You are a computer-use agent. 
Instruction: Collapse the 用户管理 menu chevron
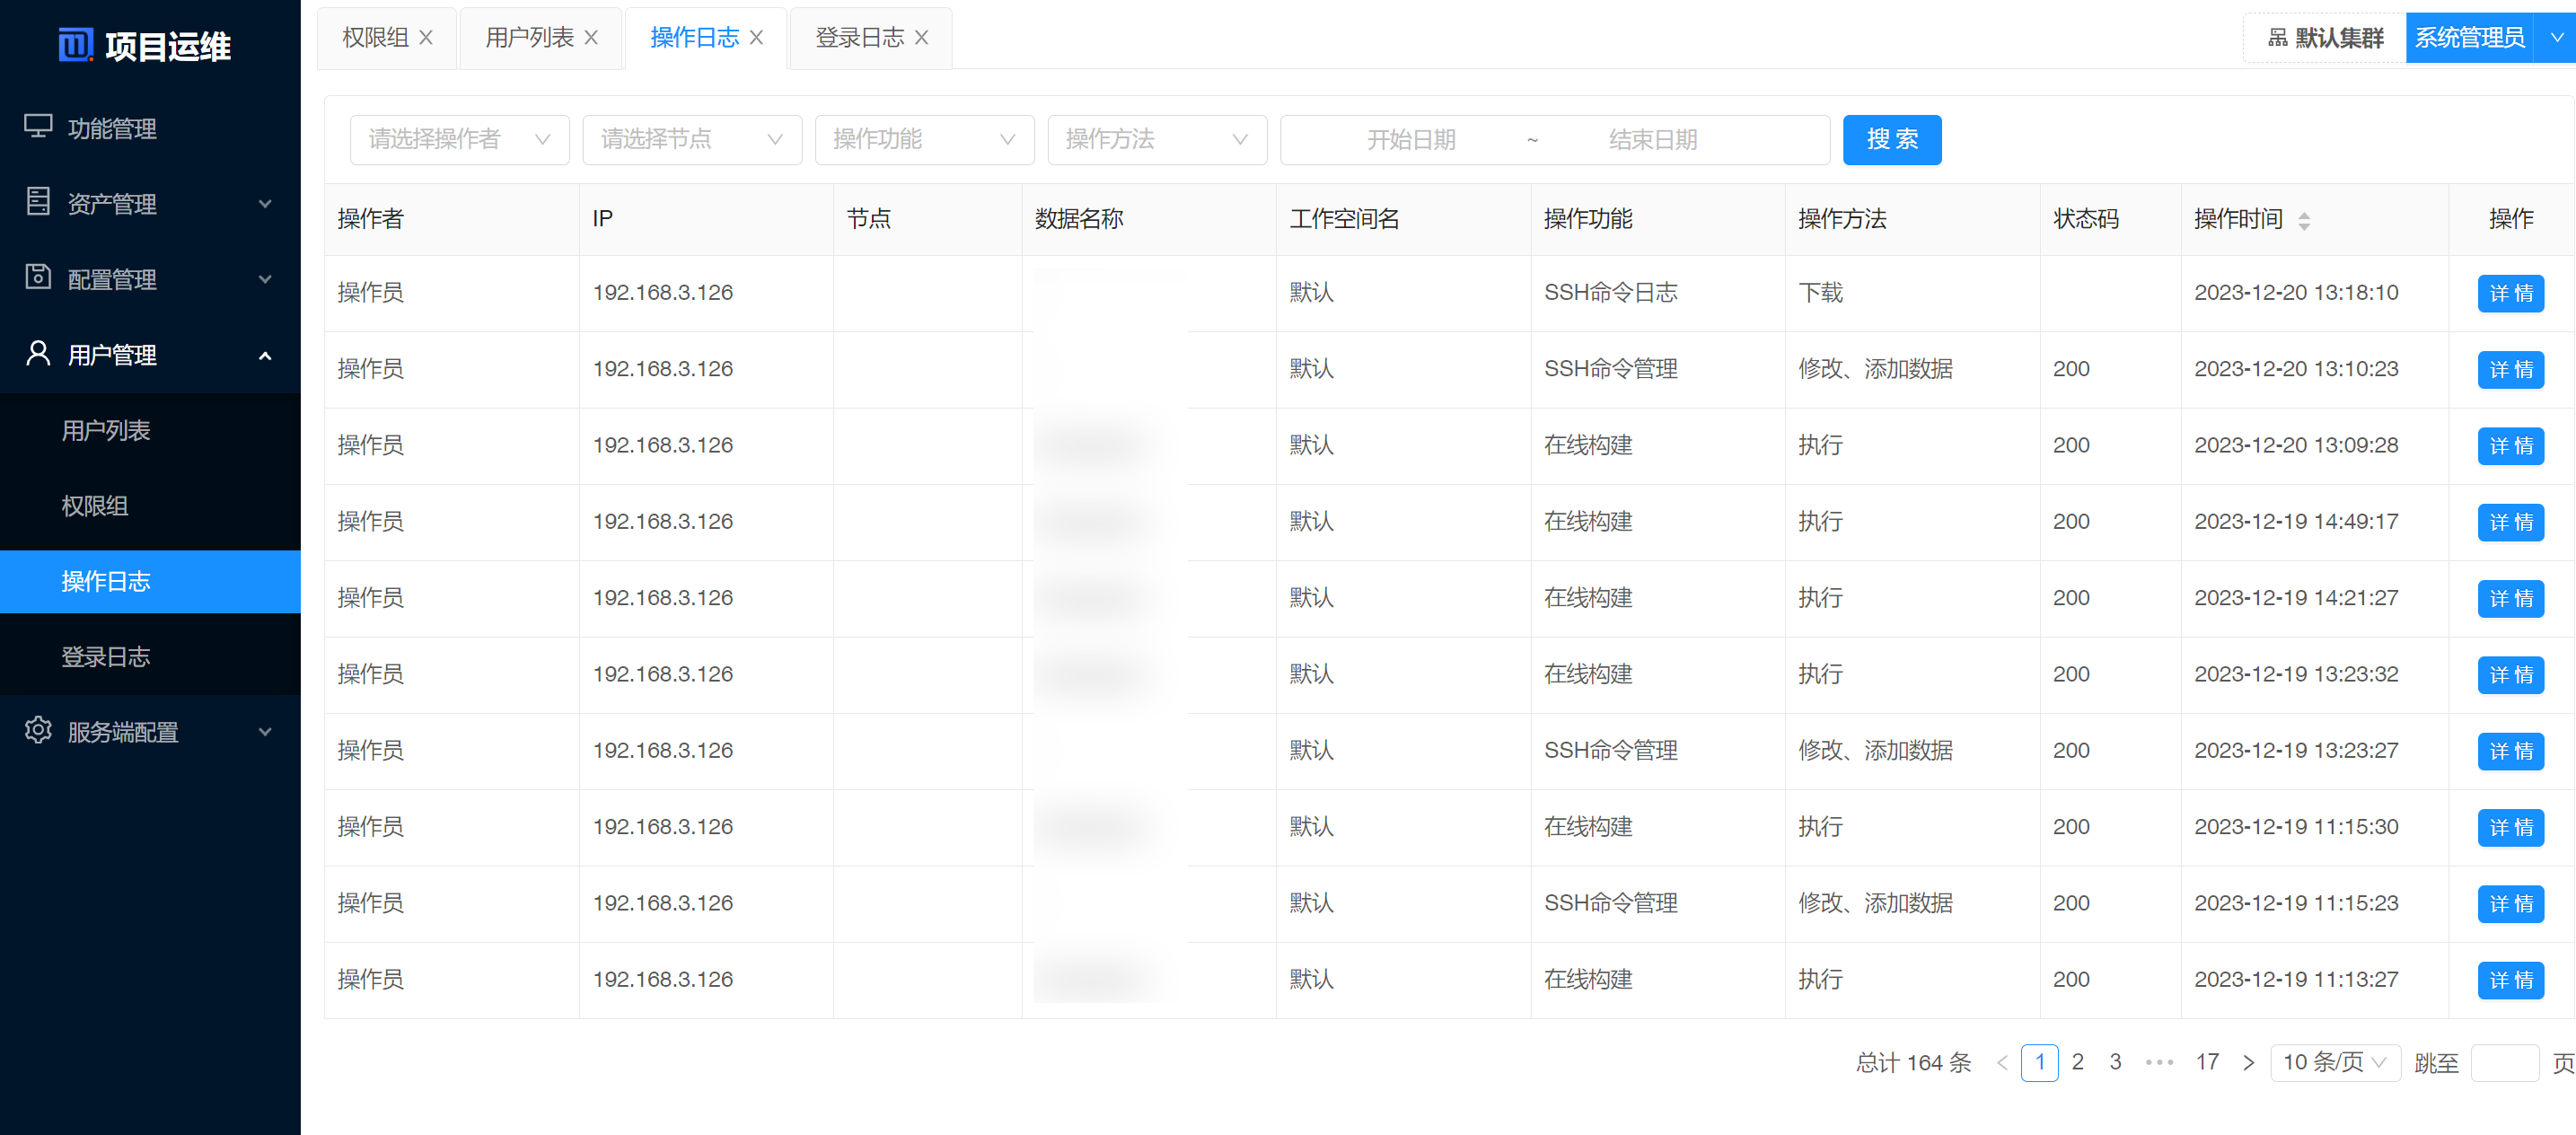tap(265, 355)
